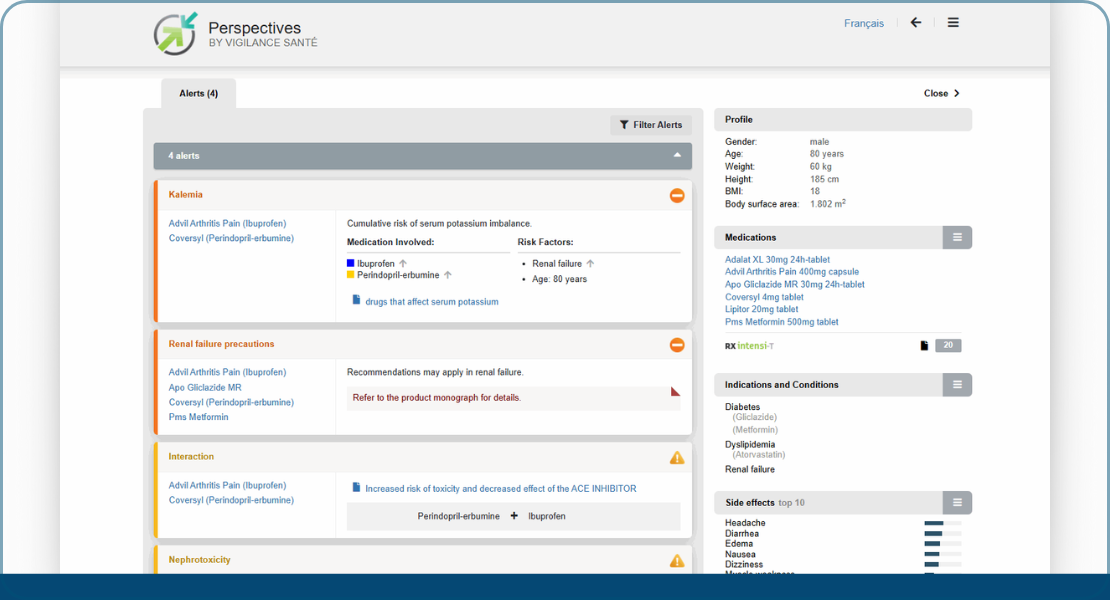Open the Indications and Conditions panel menu
Screen dimensions: 1110x600
pos(957,385)
